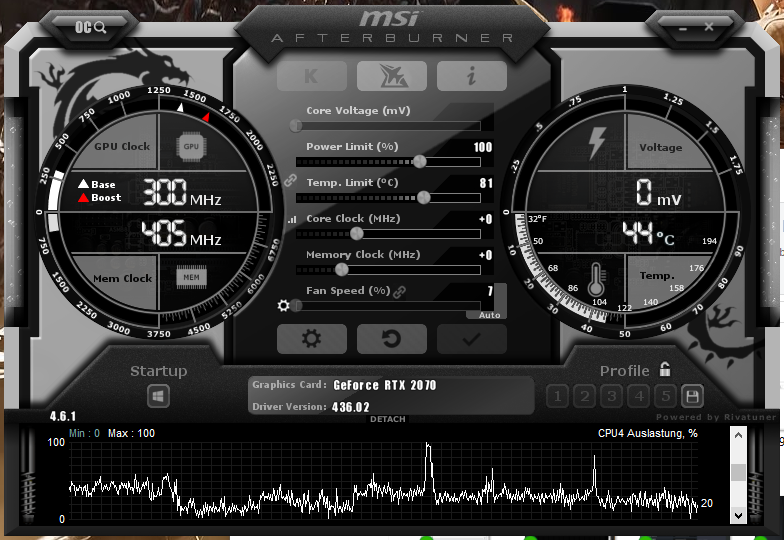Click the Fan Speed value field
The image size is (784, 540).
click(x=490, y=291)
